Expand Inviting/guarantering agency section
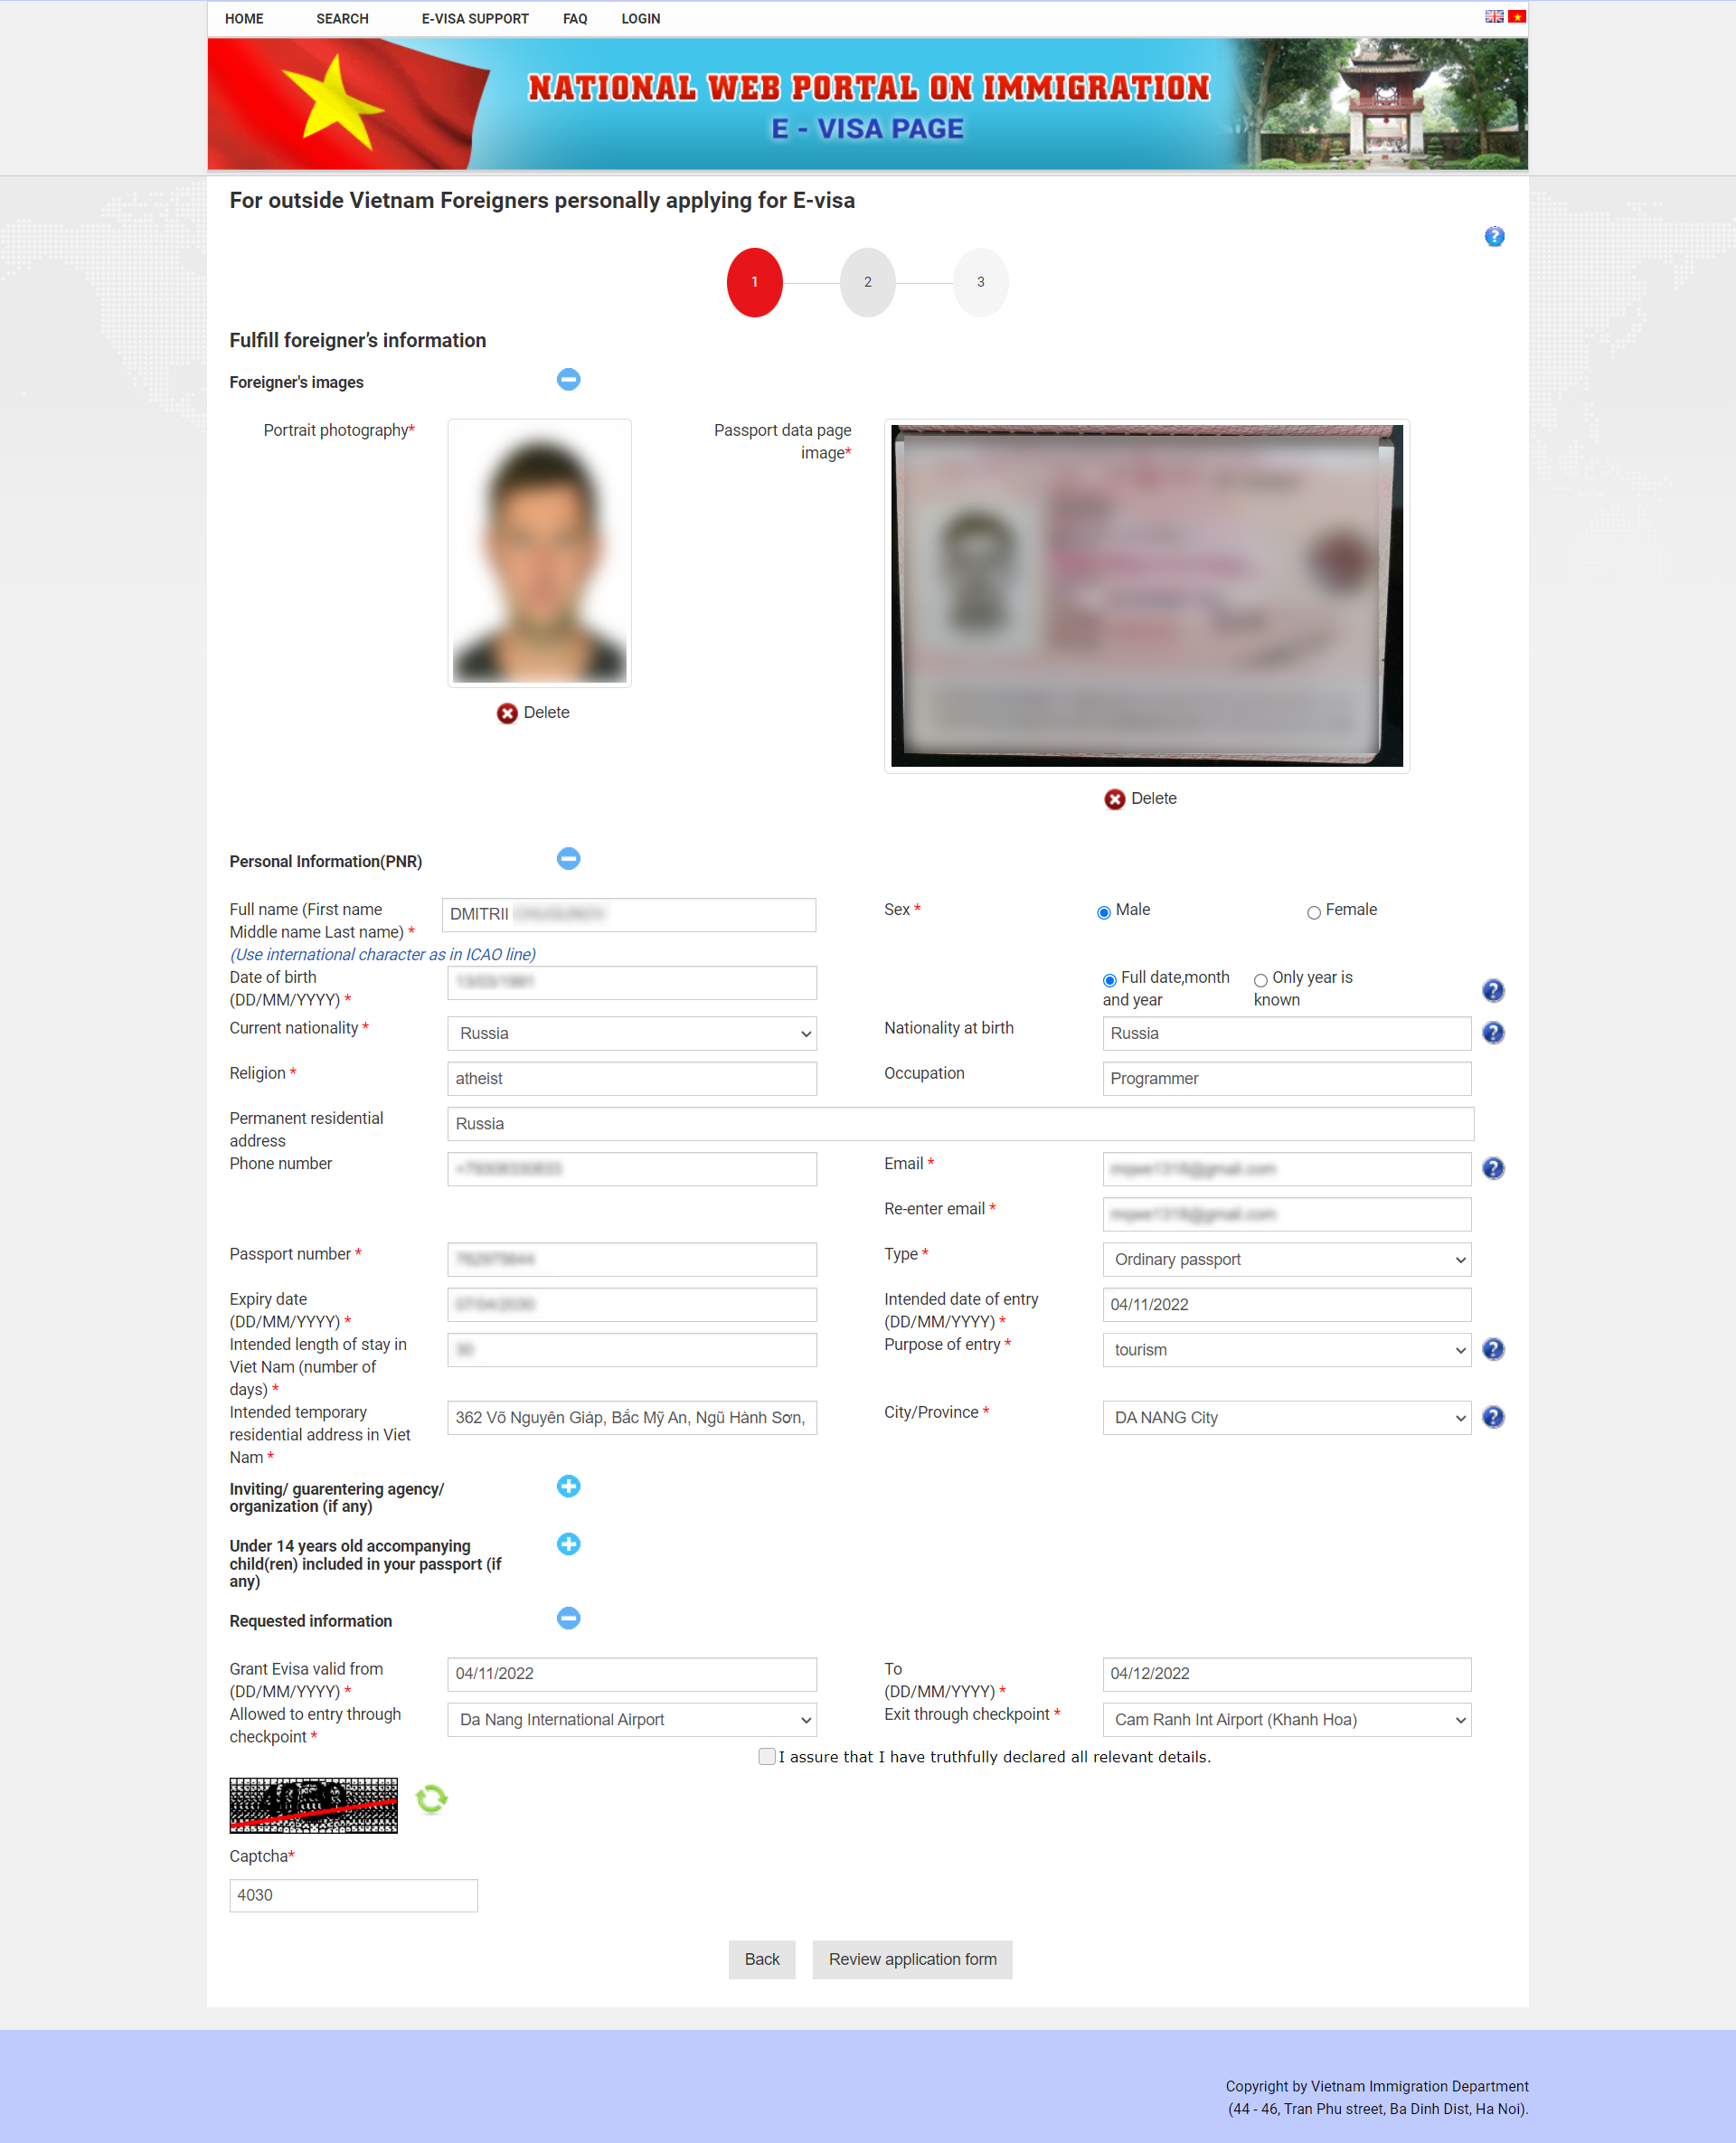1736x2143 pixels. [x=568, y=1486]
